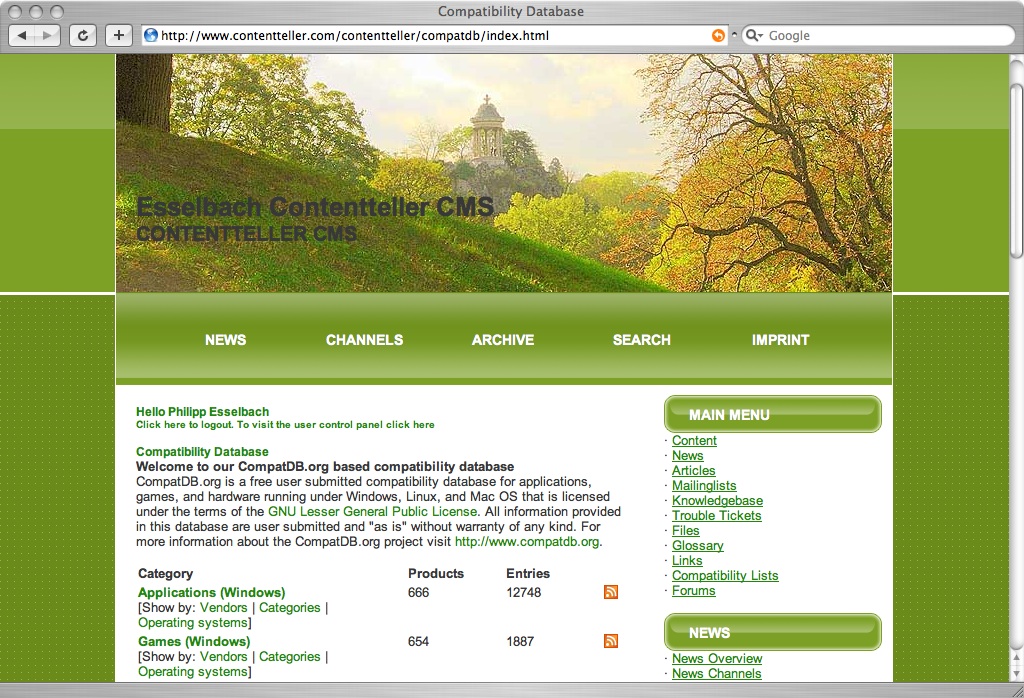Click the "Compatibility Database" page heading
The width and height of the screenshot is (1024, 698).
[x=202, y=452]
